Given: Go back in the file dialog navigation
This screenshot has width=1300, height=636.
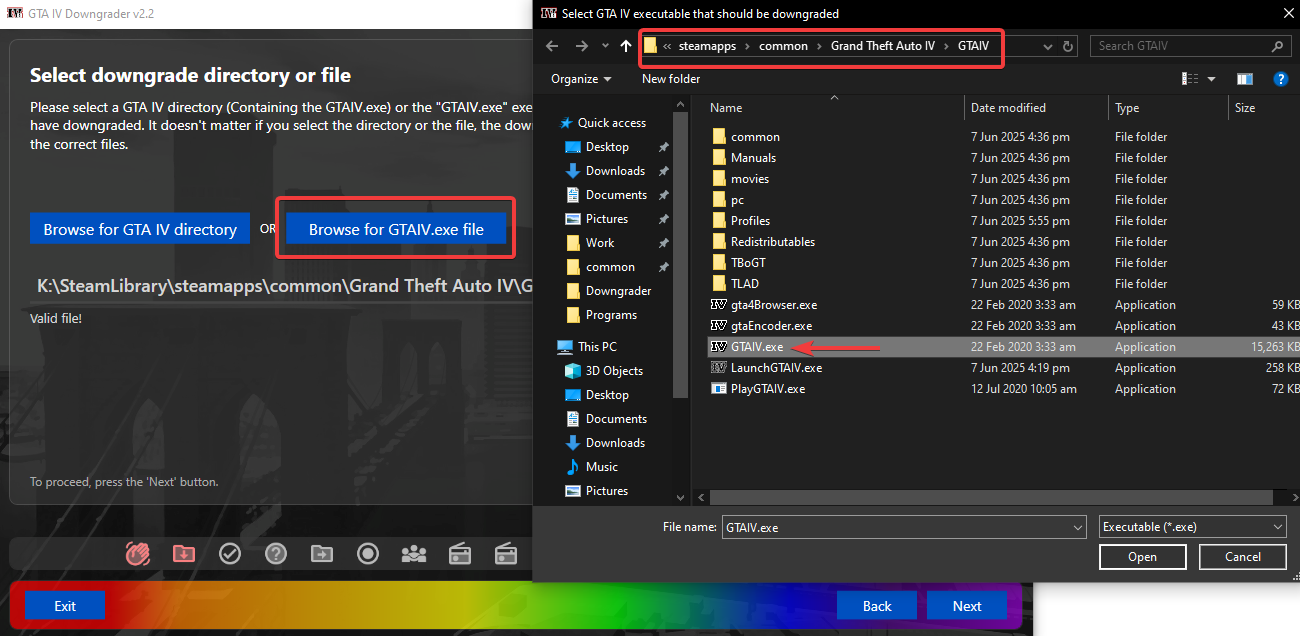Looking at the screenshot, I should [551, 46].
